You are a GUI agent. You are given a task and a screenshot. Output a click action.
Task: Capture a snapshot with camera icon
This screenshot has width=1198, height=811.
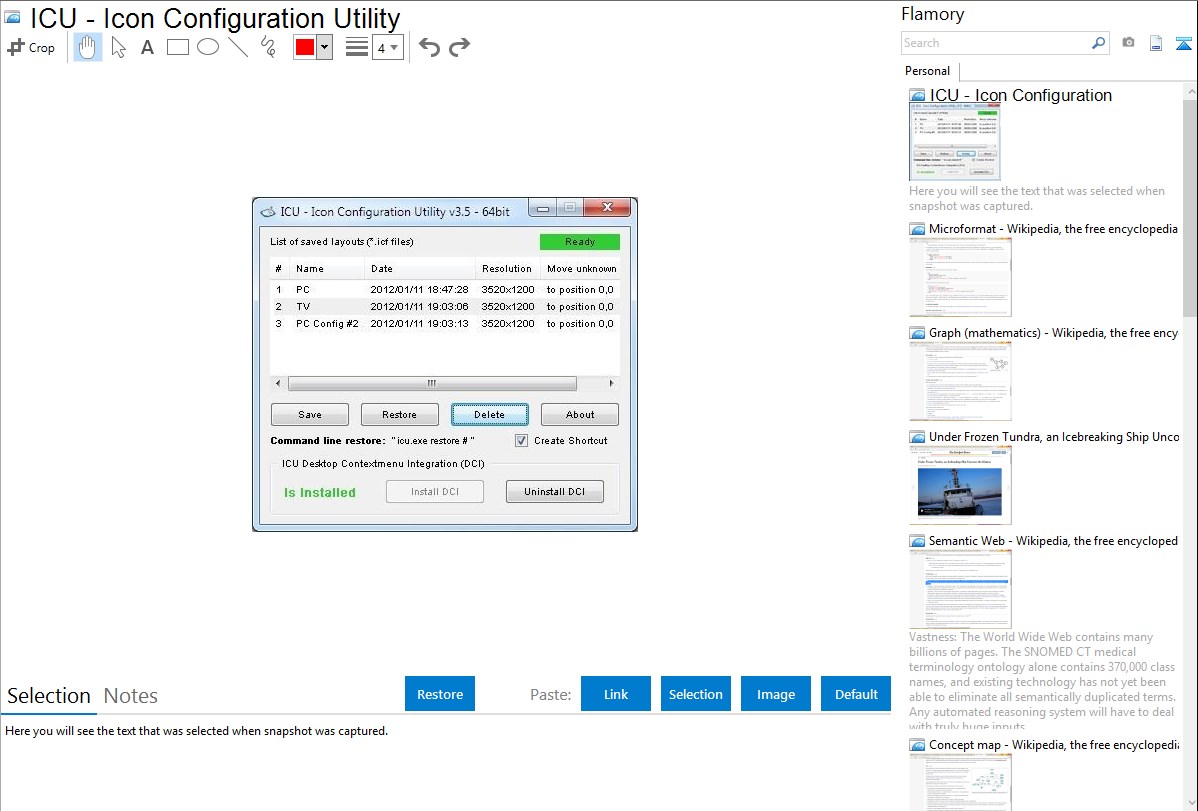[1128, 43]
